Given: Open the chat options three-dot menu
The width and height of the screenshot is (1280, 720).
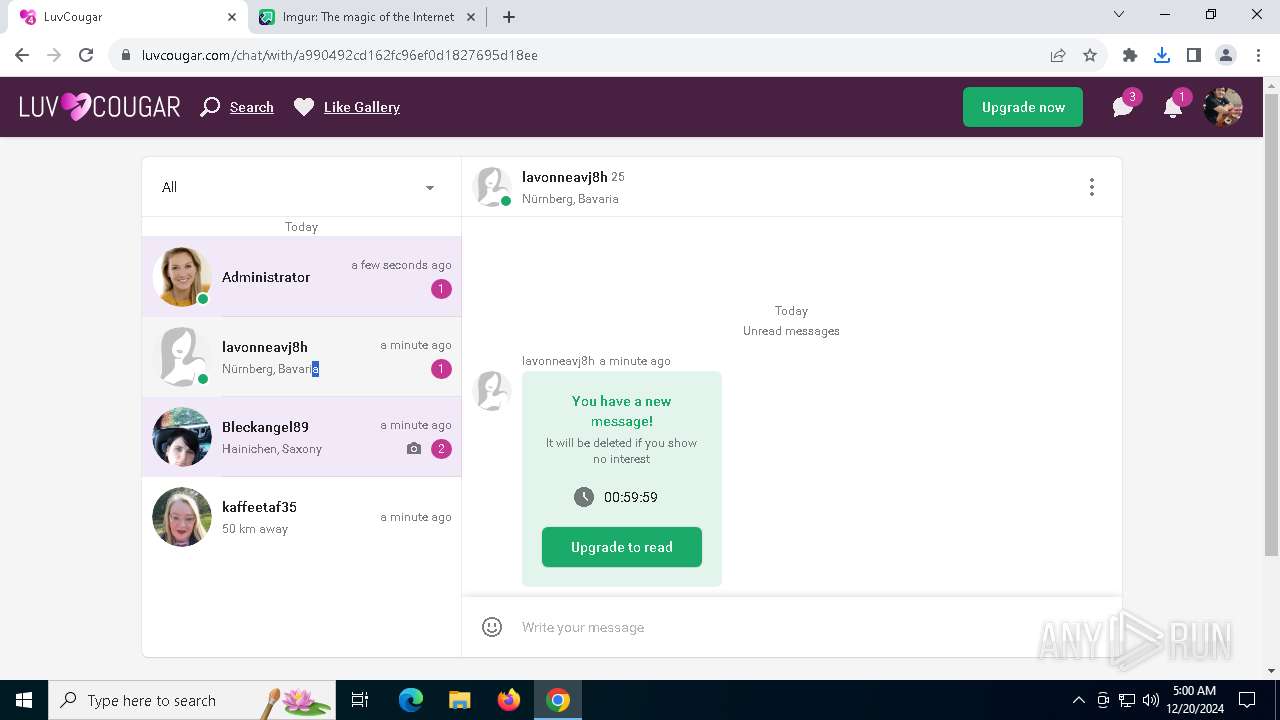Looking at the screenshot, I should [x=1092, y=187].
